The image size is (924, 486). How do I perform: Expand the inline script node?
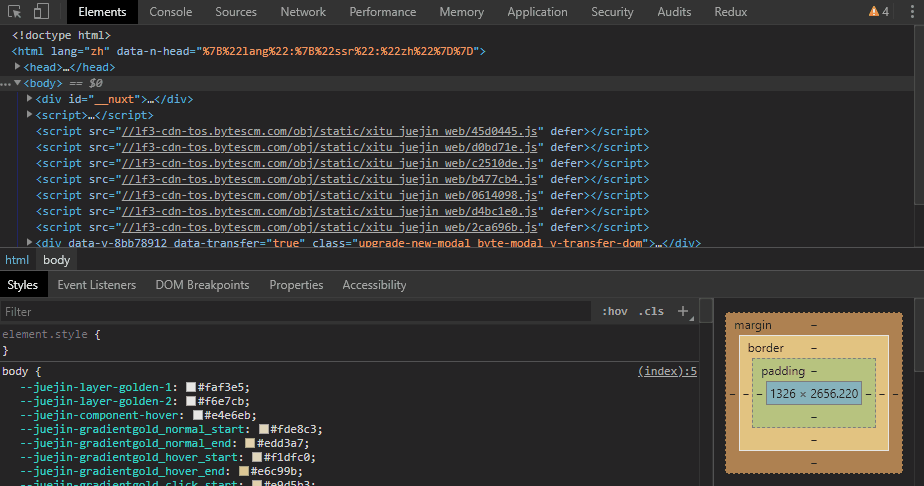pos(29,114)
